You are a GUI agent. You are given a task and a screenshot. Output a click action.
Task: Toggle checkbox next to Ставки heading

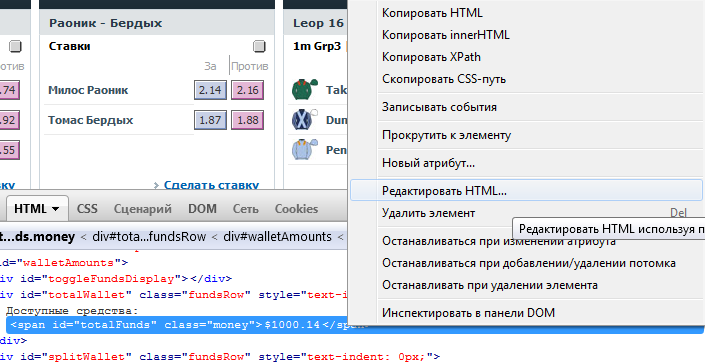click(x=259, y=46)
